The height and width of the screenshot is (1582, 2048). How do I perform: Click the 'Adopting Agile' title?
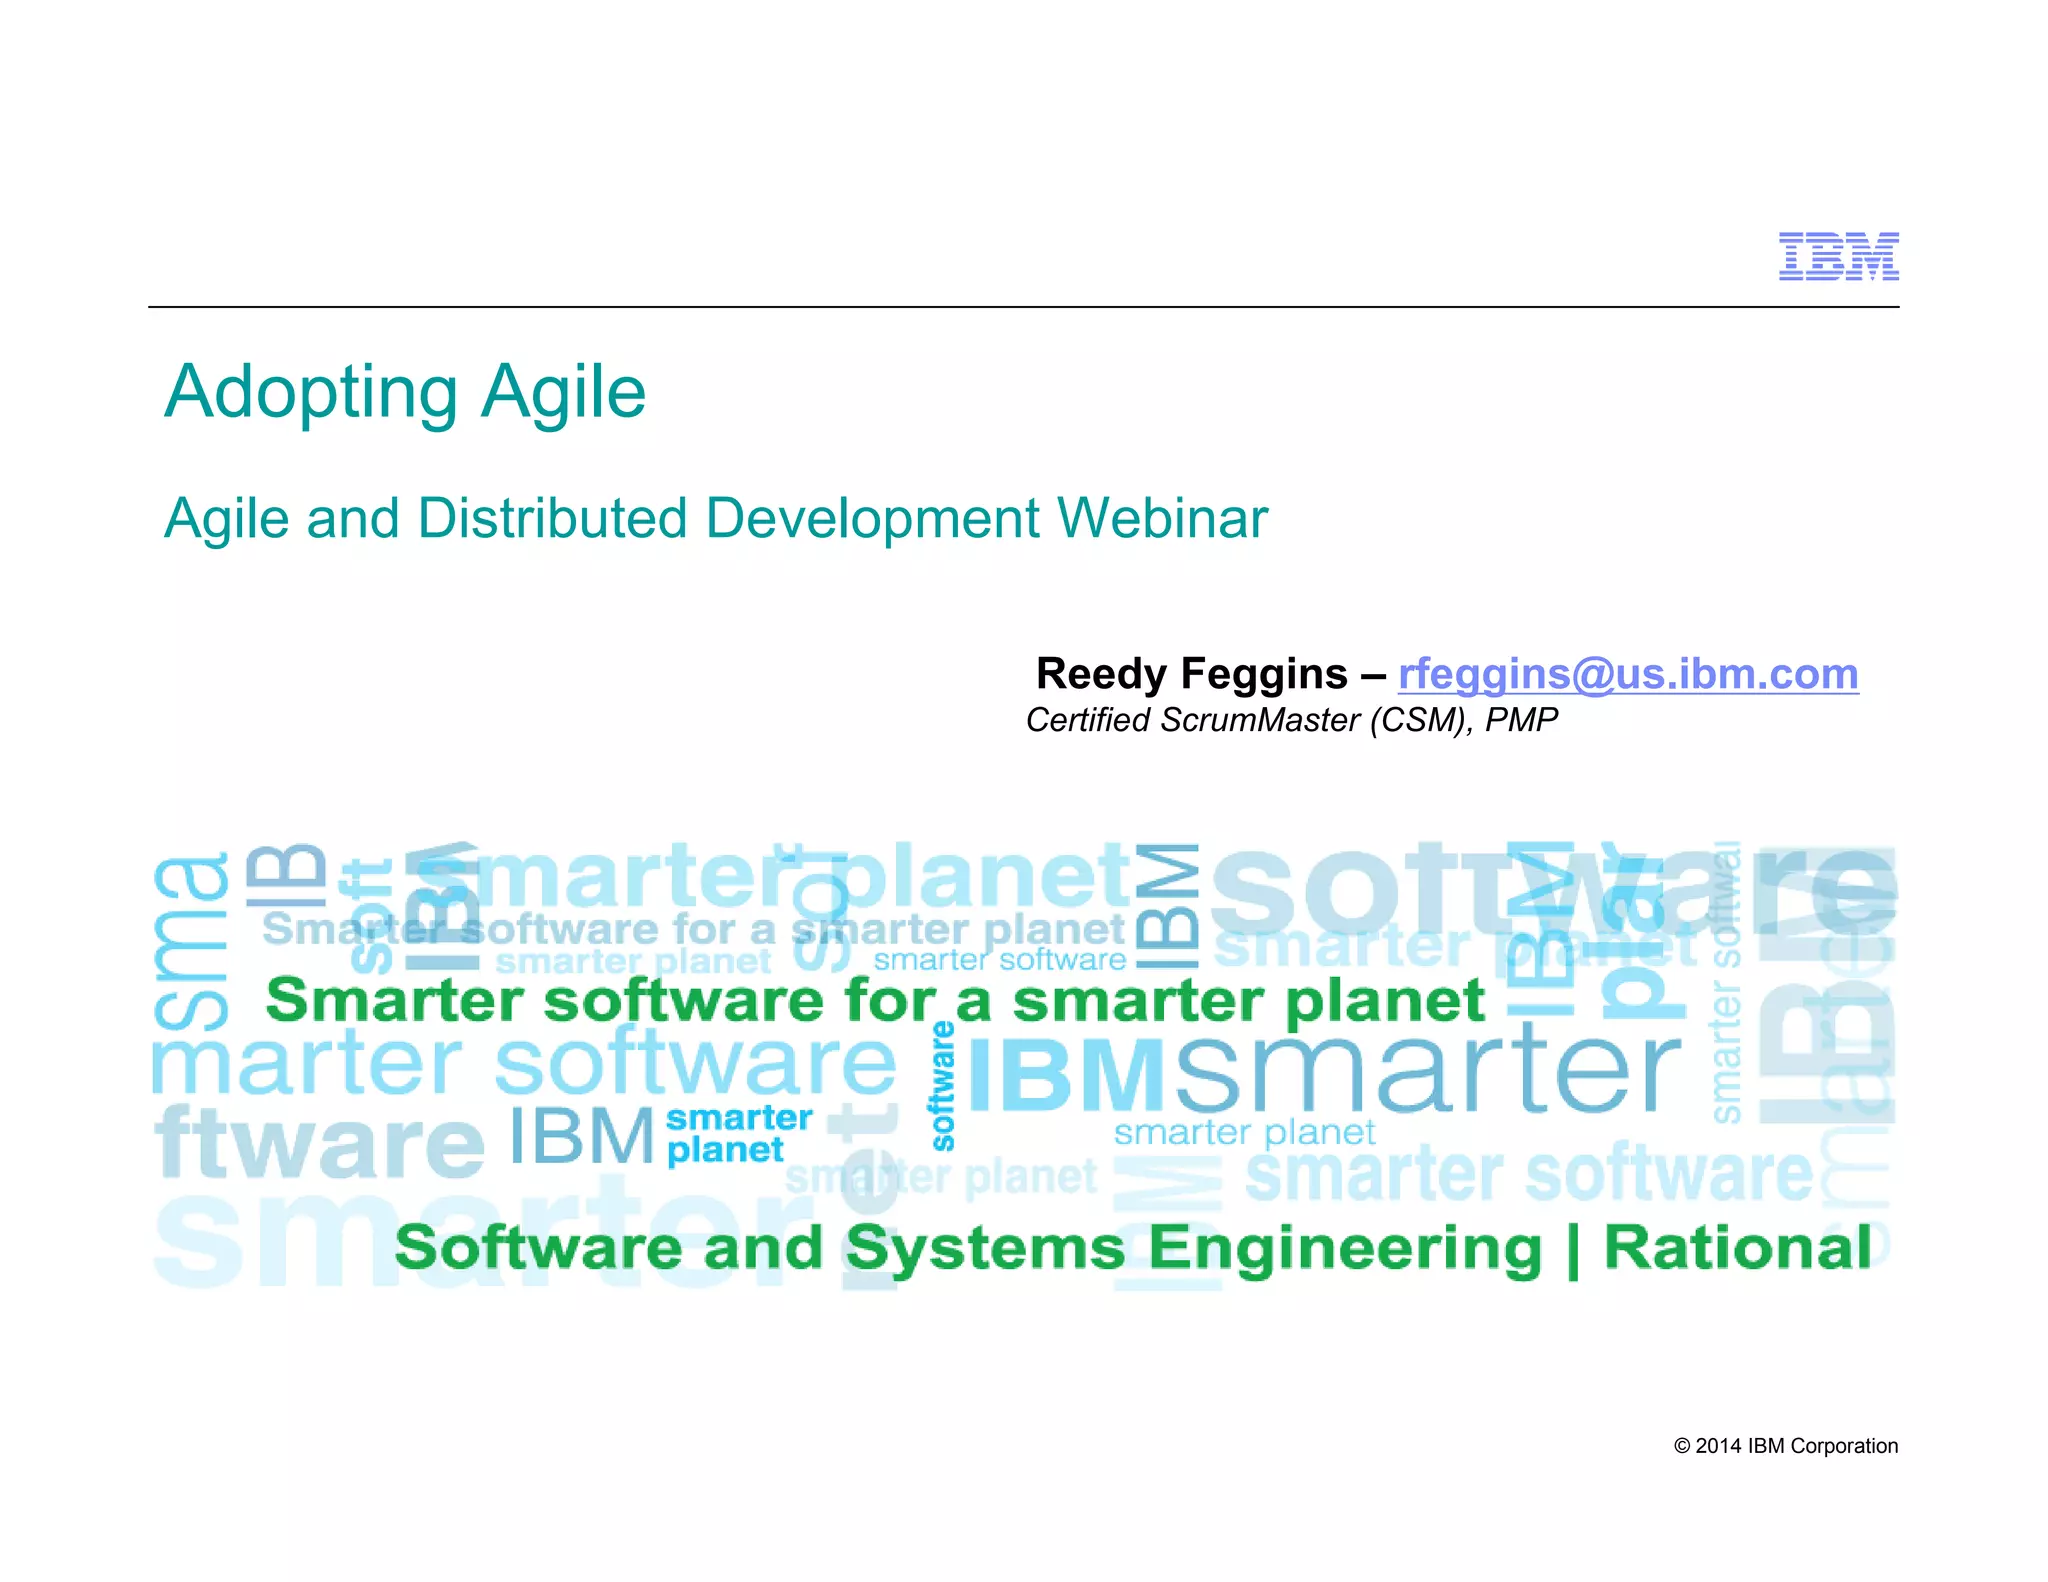(405, 392)
